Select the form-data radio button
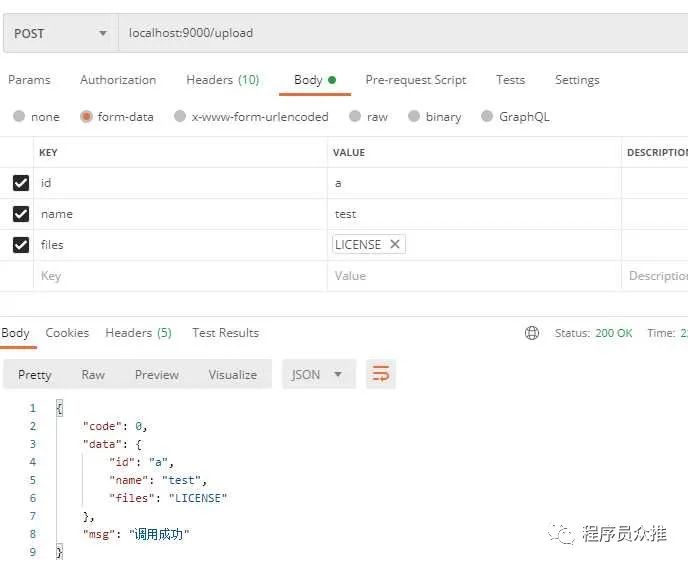The height and width of the screenshot is (564, 688). tap(86, 116)
